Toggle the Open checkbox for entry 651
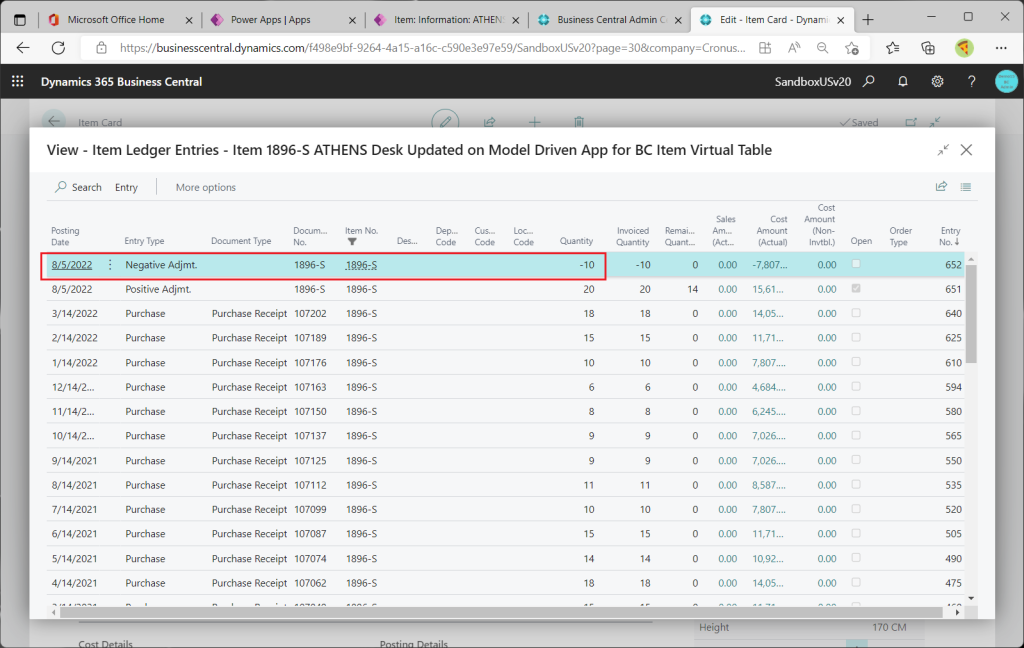This screenshot has height=648, width=1024. coord(856,289)
